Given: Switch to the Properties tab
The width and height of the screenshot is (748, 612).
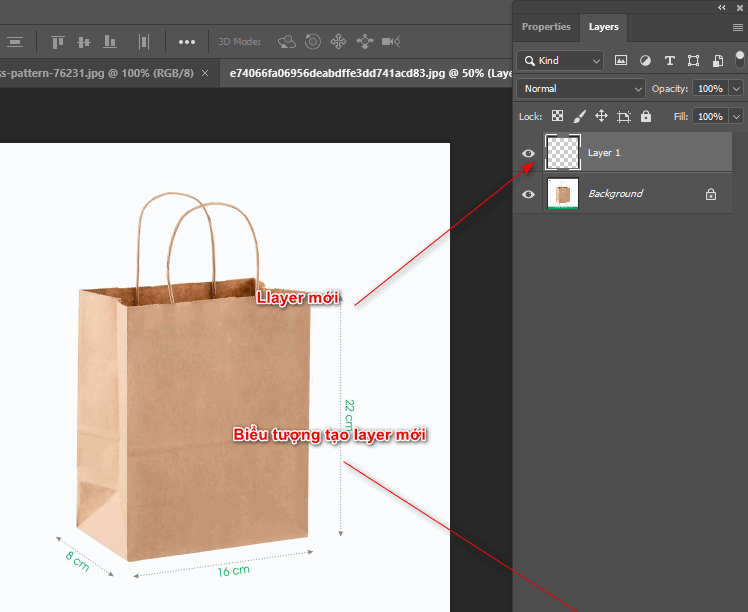Looking at the screenshot, I should [546, 27].
